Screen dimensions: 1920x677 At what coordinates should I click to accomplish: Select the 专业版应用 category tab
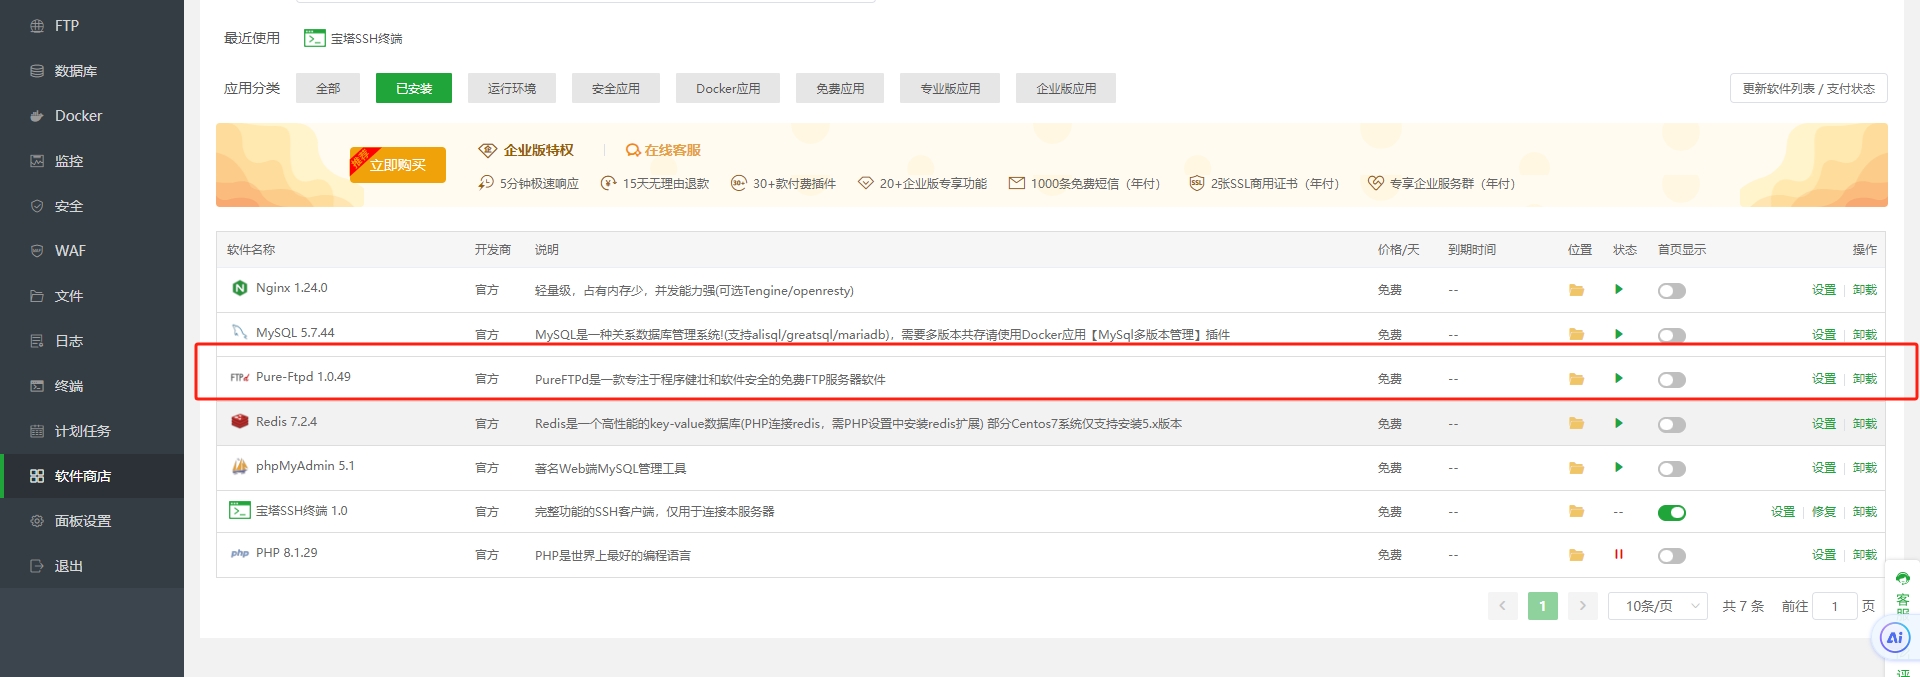pyautogui.click(x=950, y=88)
